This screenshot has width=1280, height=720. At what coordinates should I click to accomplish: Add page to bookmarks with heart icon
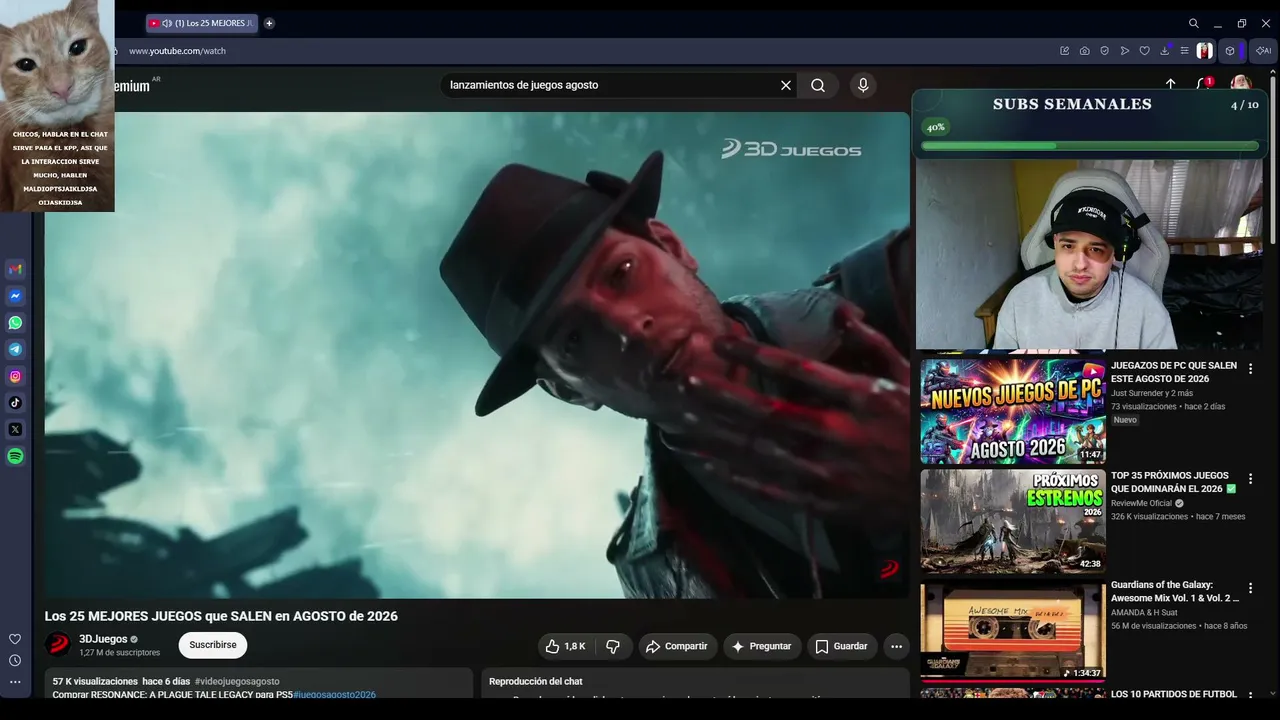pyautogui.click(x=1145, y=51)
